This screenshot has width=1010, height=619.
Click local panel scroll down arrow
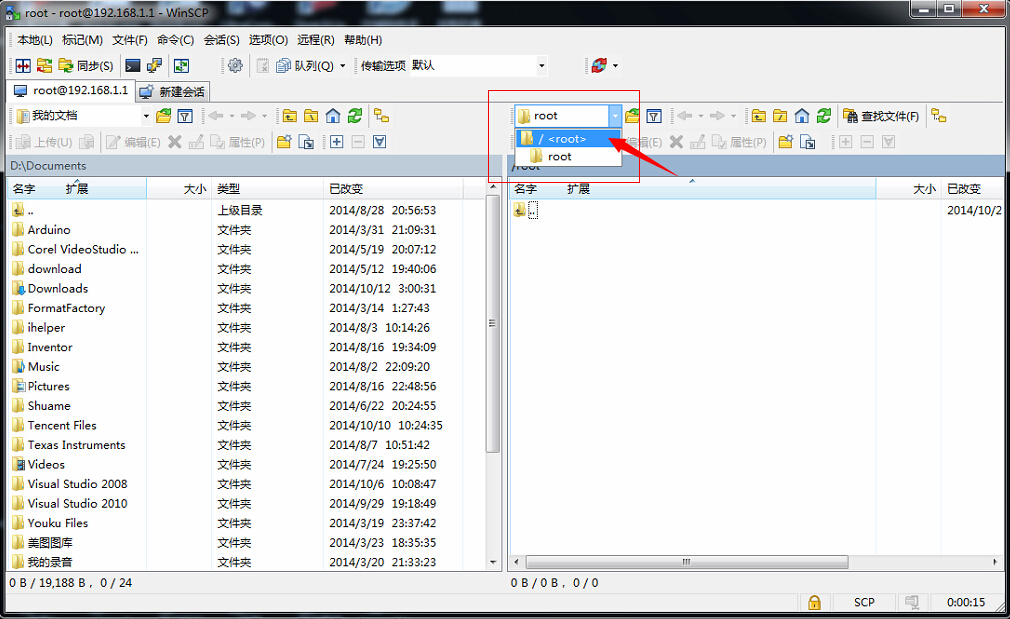(493, 562)
